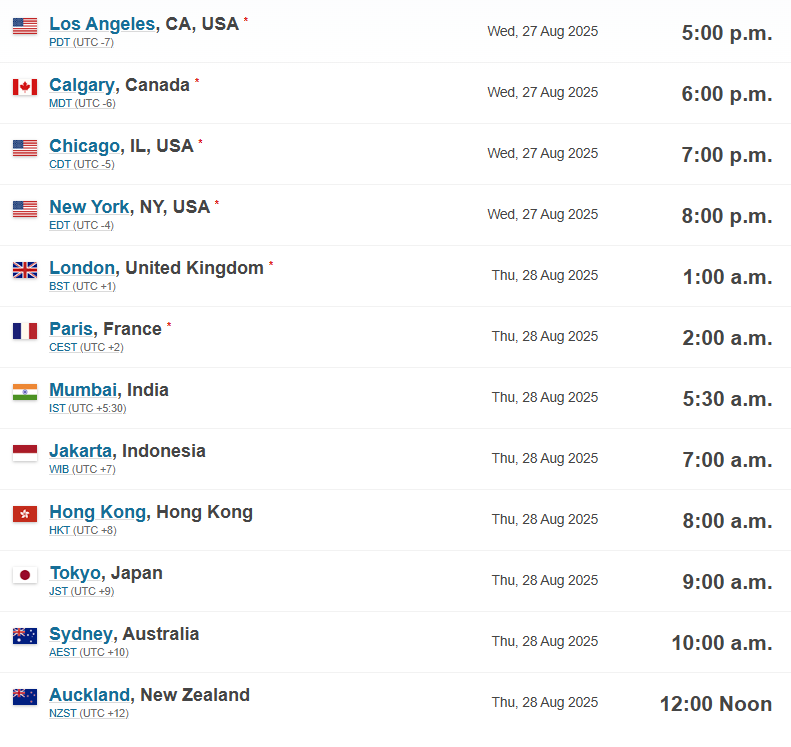Click the 12:00 Noon time for Auckland
The width and height of the screenshot is (791, 747).
pyautogui.click(x=716, y=704)
